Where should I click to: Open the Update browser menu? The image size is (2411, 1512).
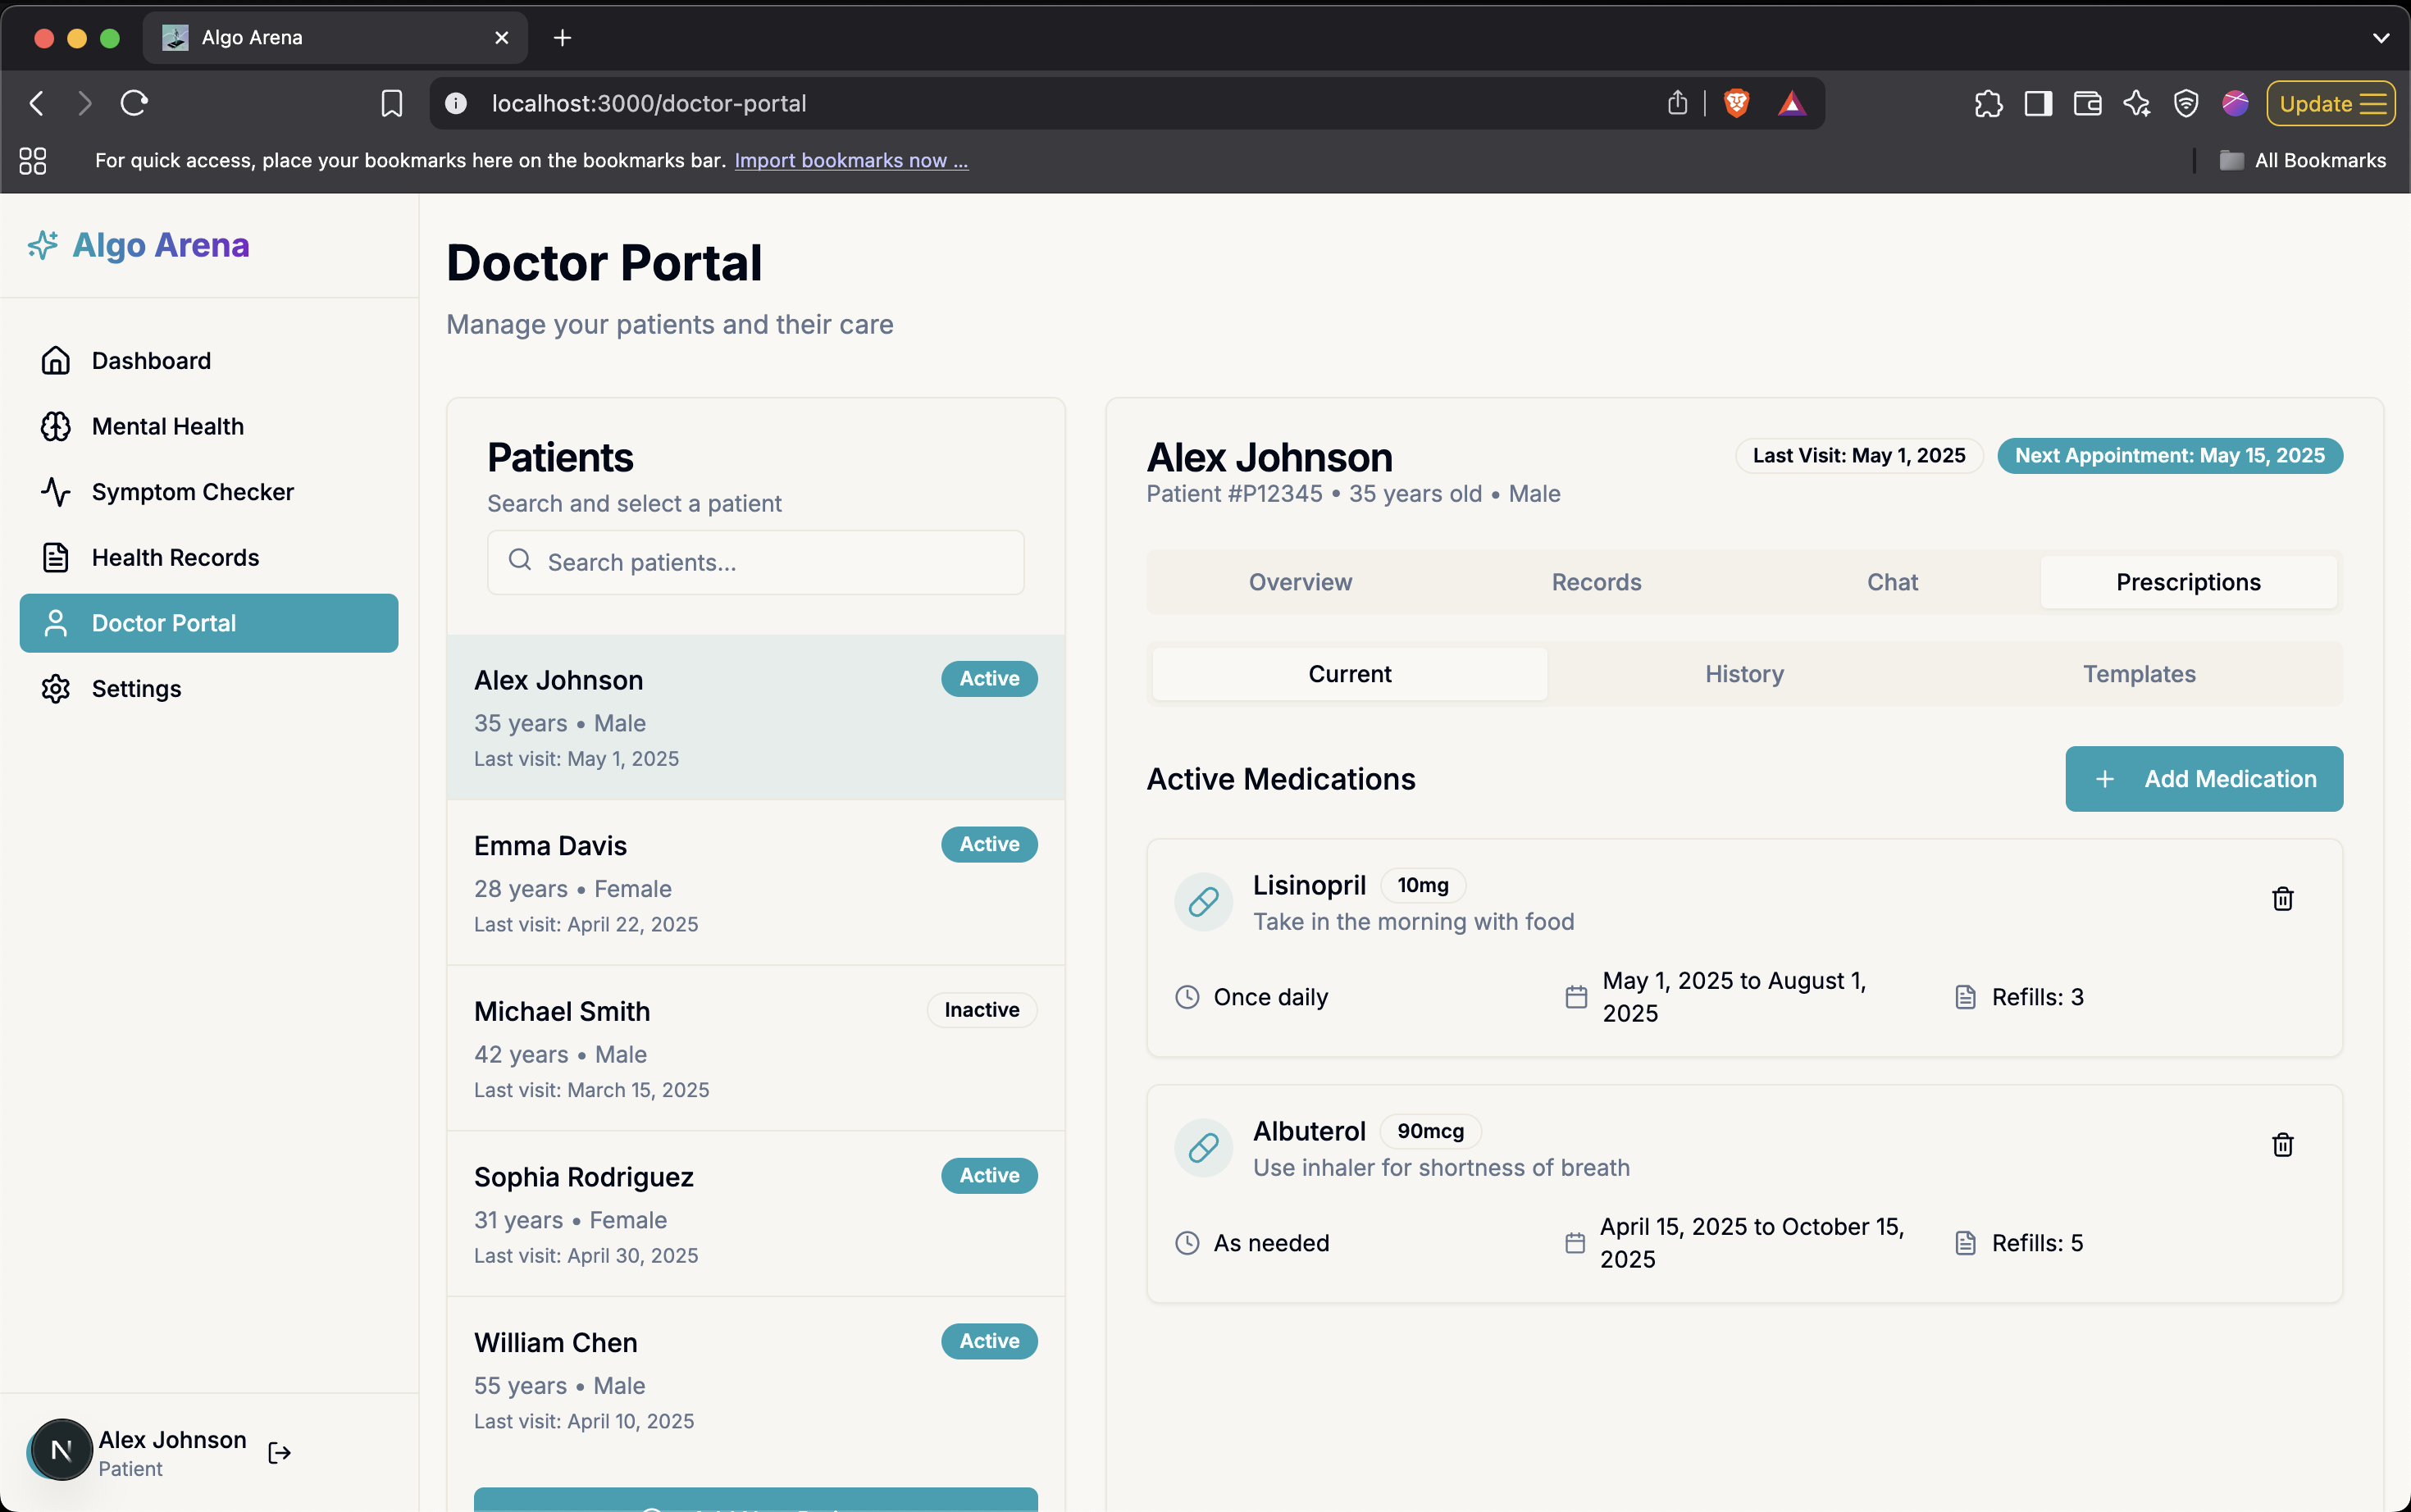tap(2330, 103)
